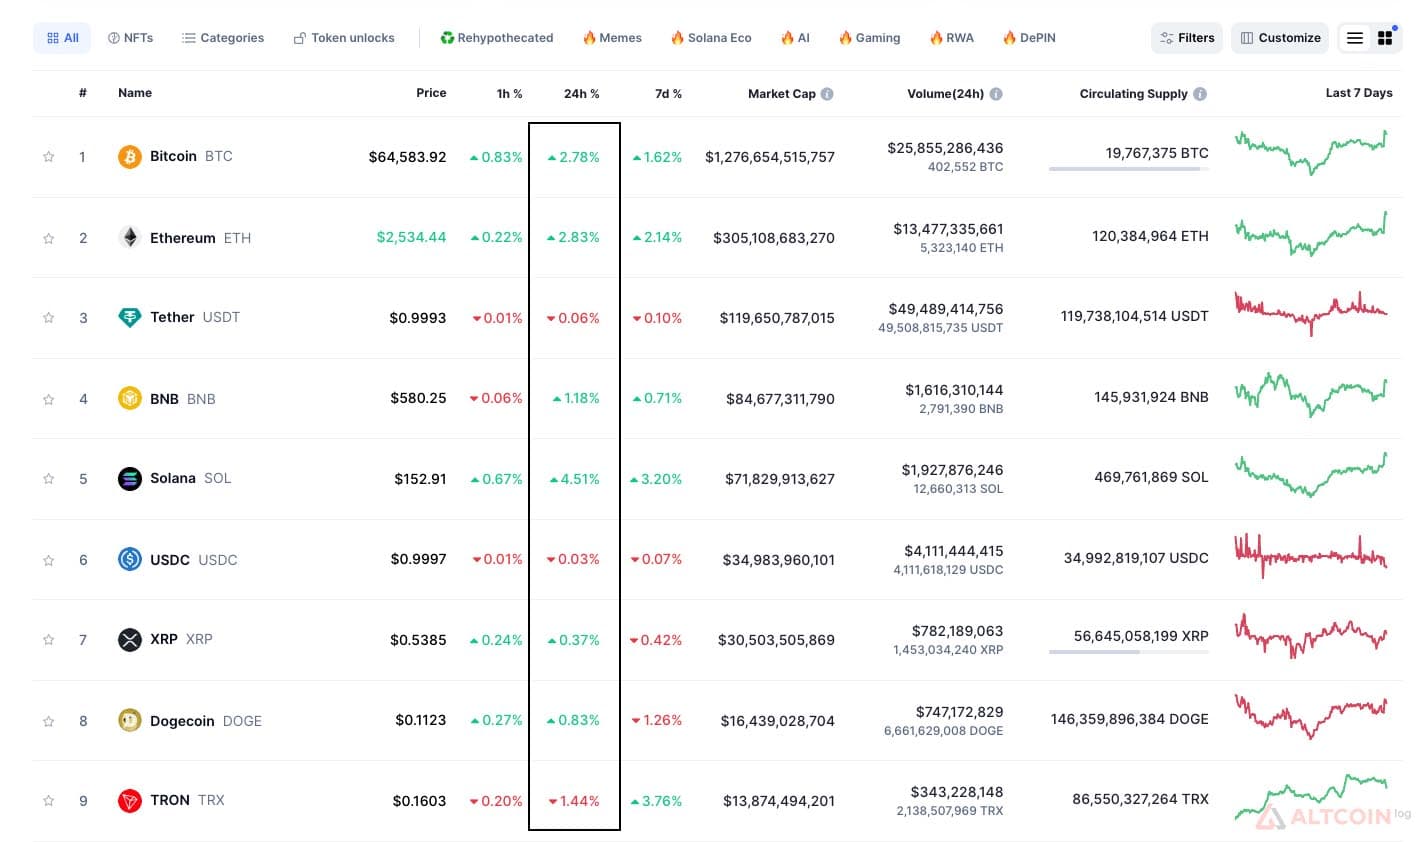
Task: Click Bitcoin's circulating supply progress bar
Action: click(1129, 169)
